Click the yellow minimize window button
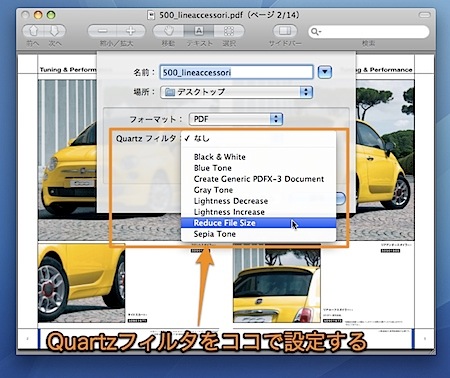The width and height of the screenshot is (450, 378). 38,15
